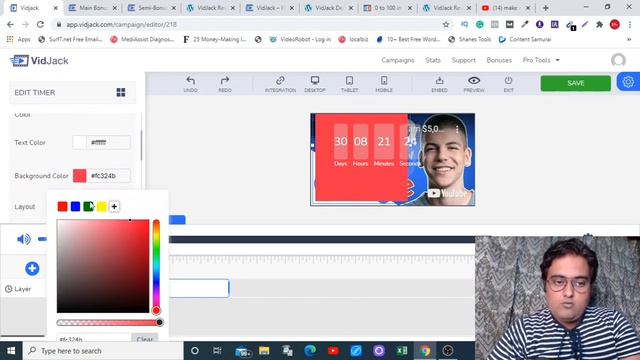Open Support in top navigation
The width and height of the screenshot is (640, 360).
click(463, 60)
